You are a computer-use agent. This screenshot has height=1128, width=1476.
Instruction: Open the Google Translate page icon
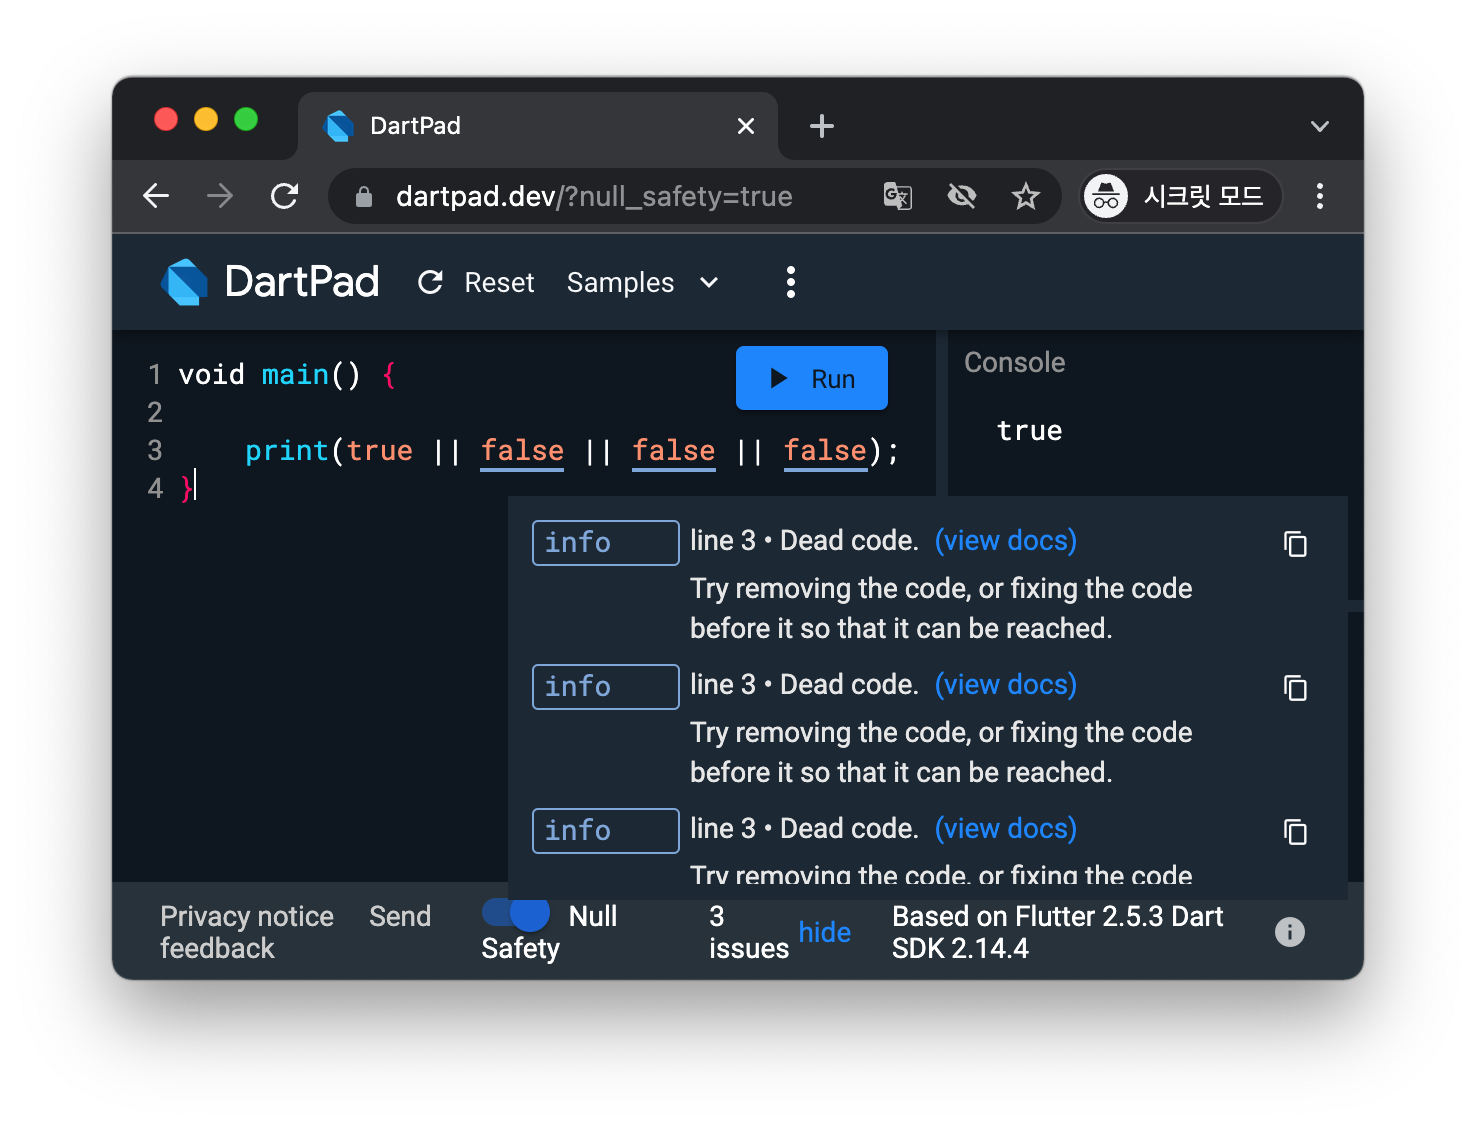tap(897, 196)
